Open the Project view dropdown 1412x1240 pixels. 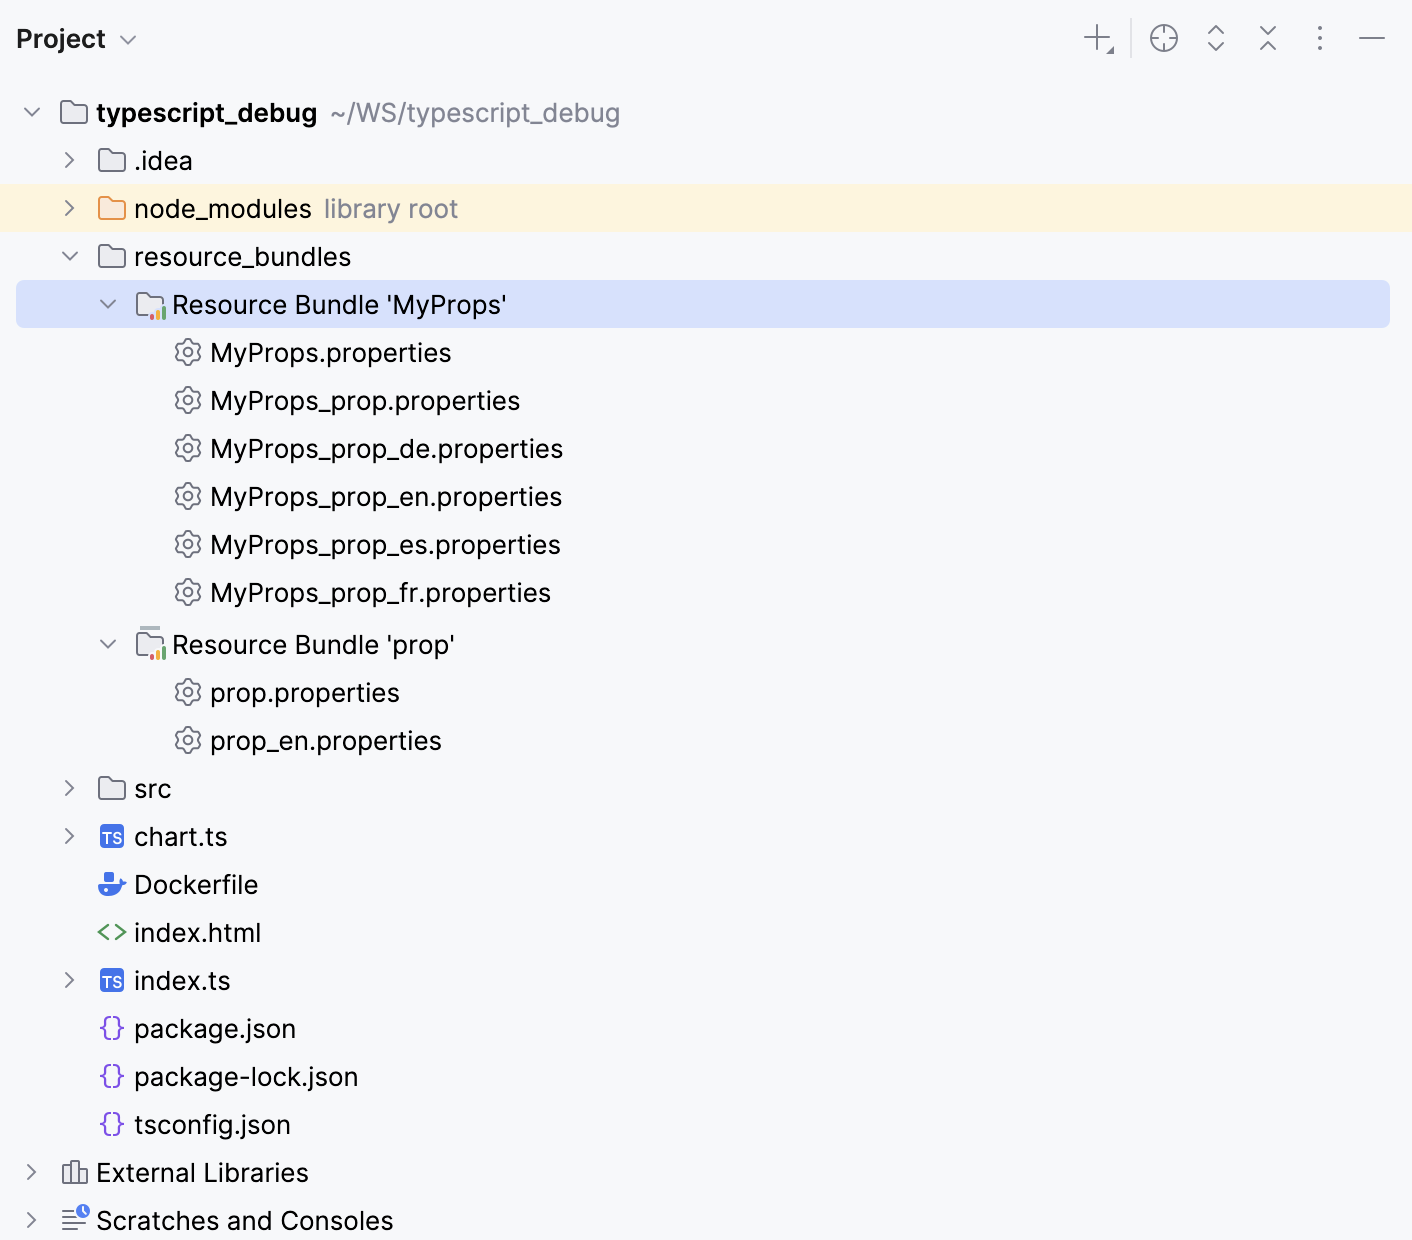click(x=77, y=38)
